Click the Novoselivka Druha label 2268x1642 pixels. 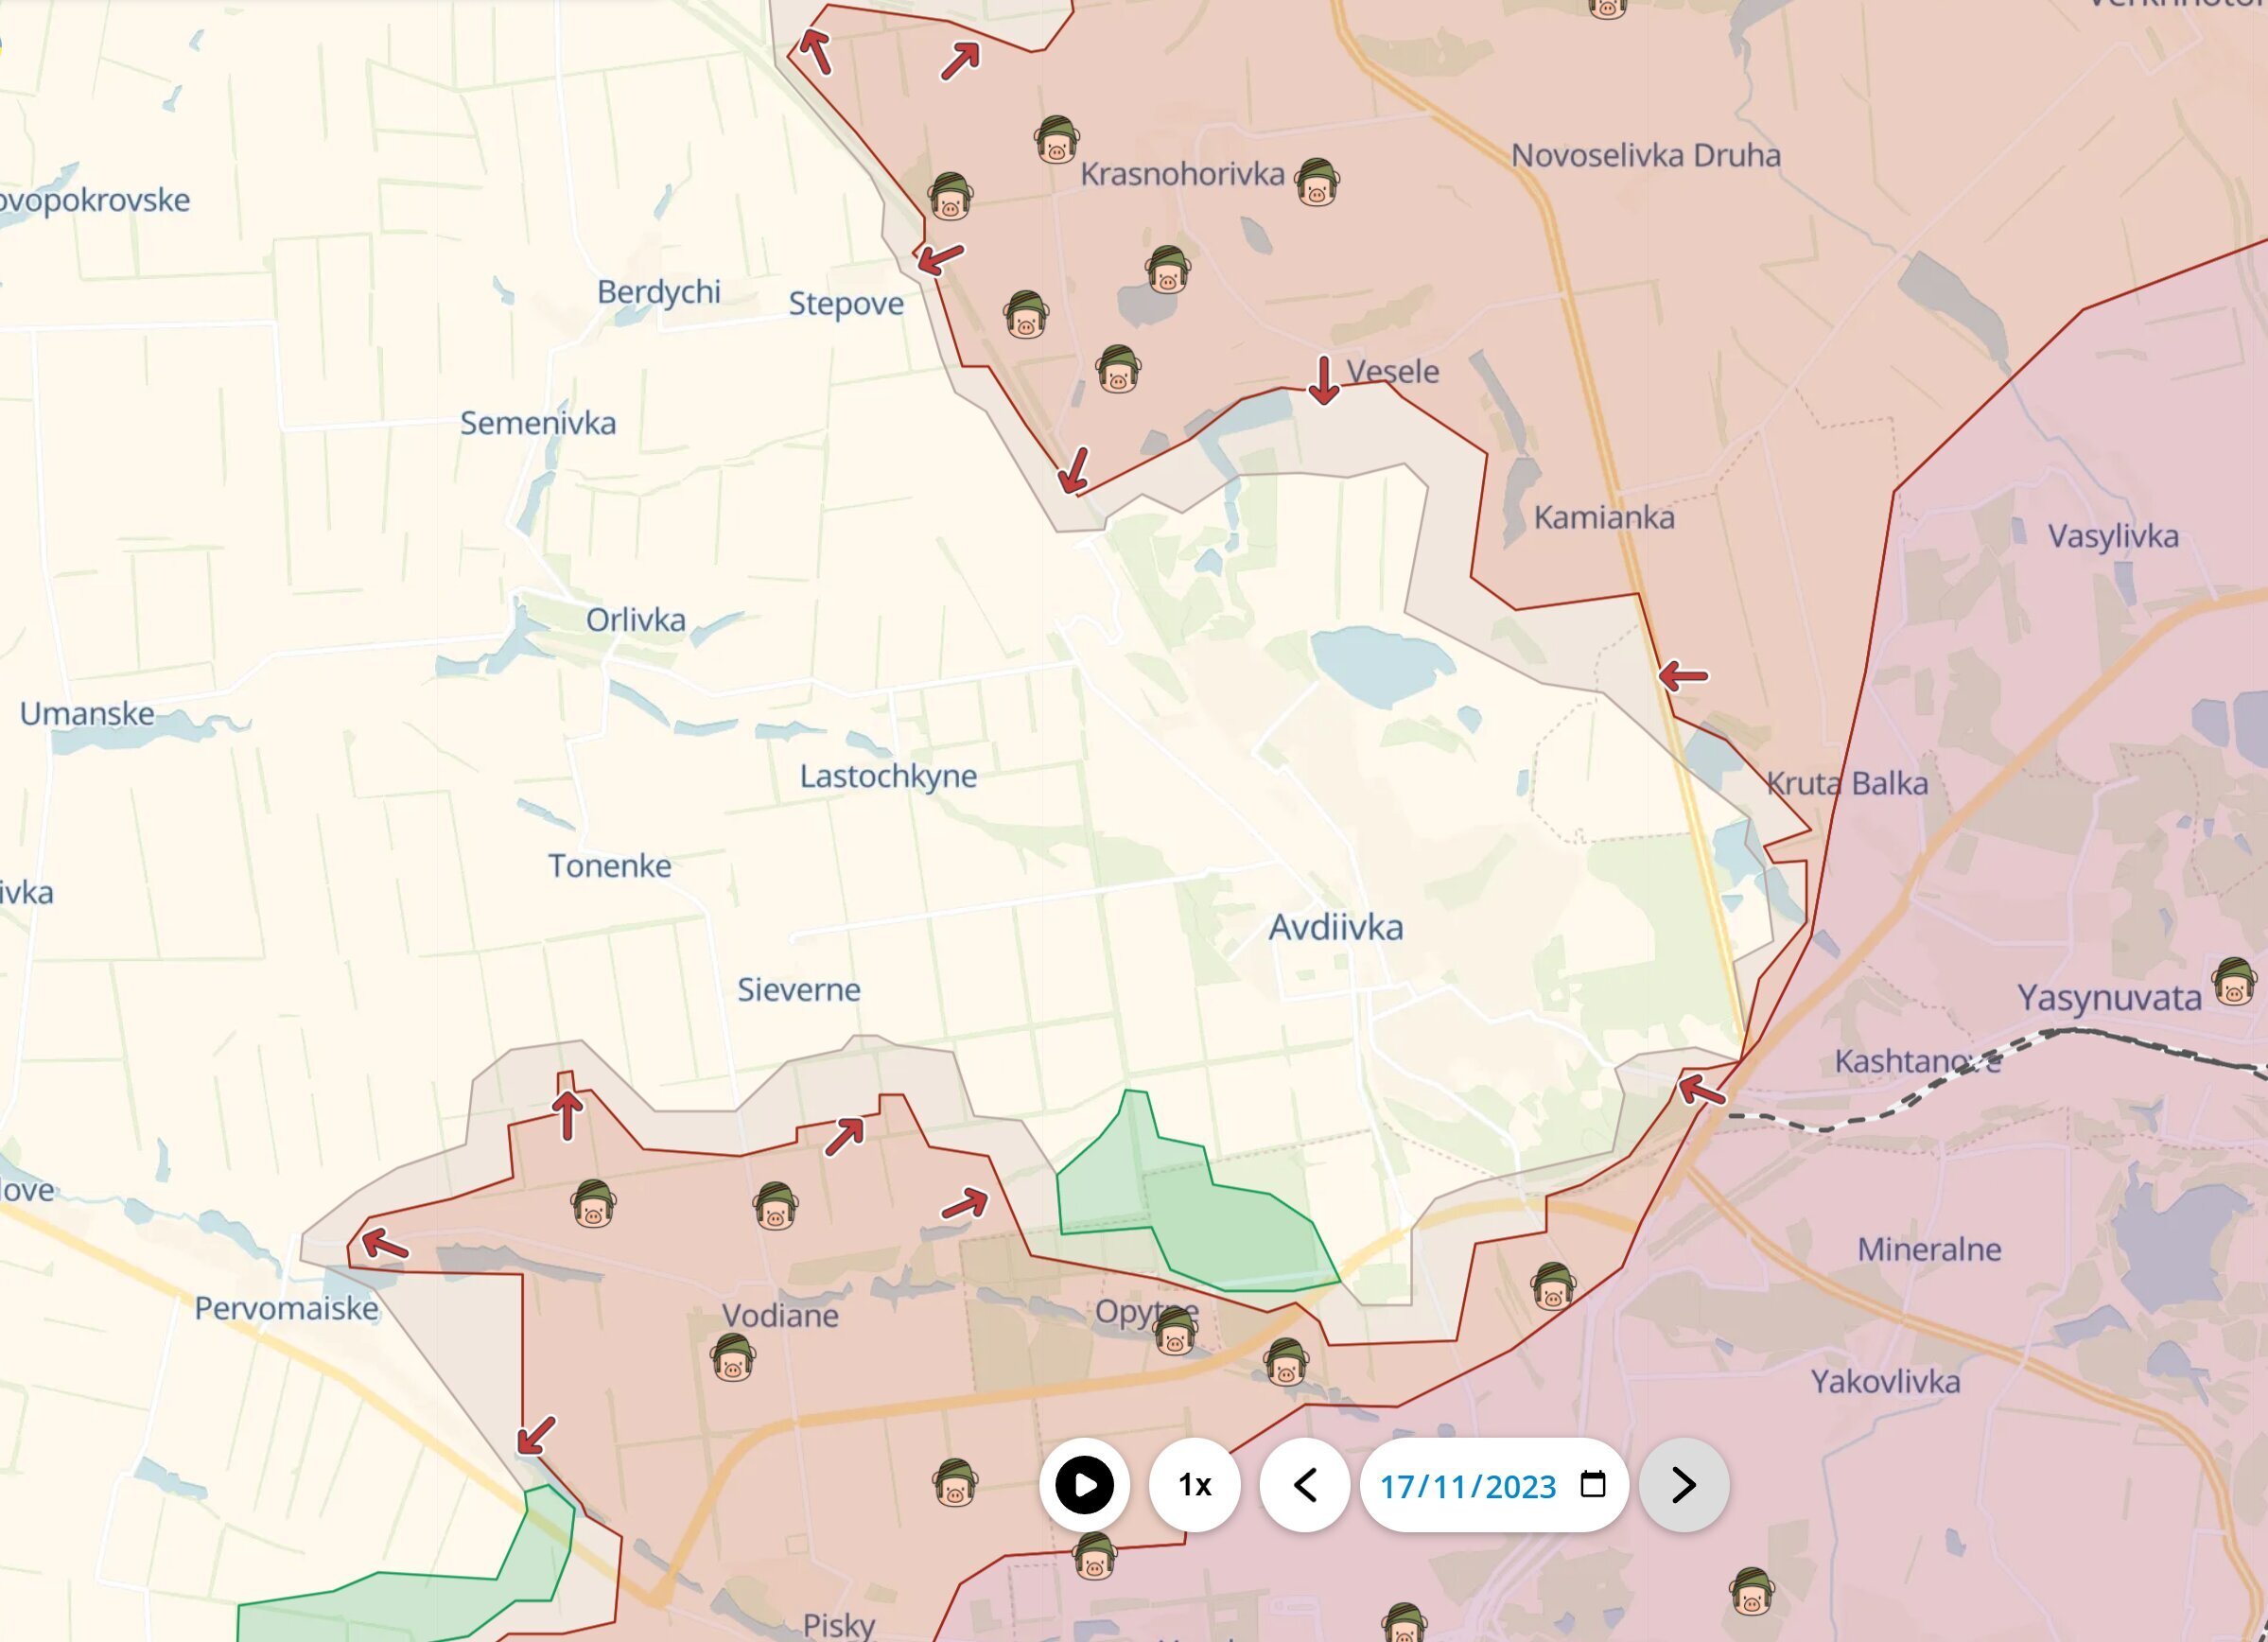click(1646, 155)
